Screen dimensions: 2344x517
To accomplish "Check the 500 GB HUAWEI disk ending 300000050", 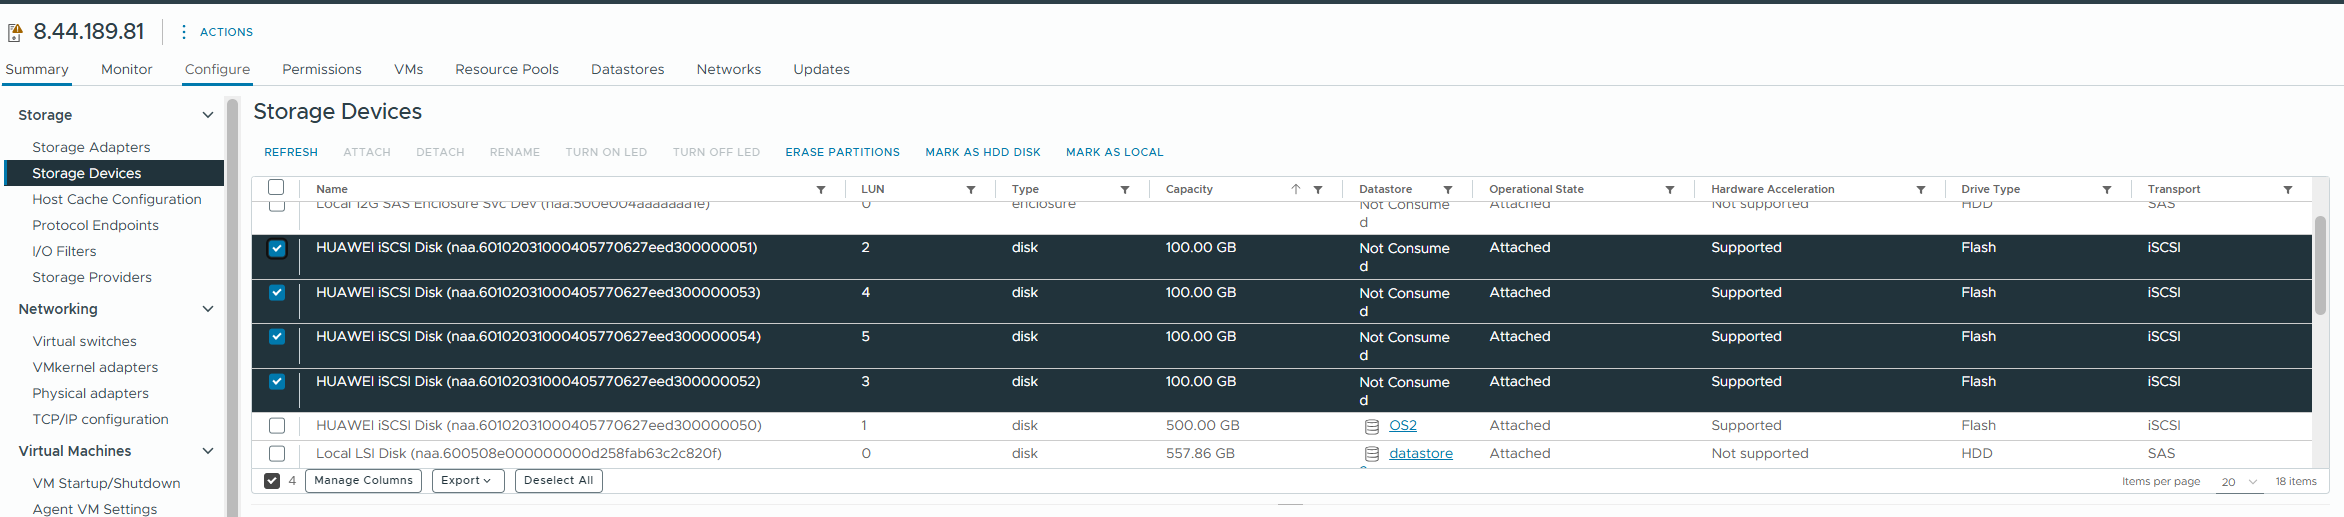I will (277, 426).
